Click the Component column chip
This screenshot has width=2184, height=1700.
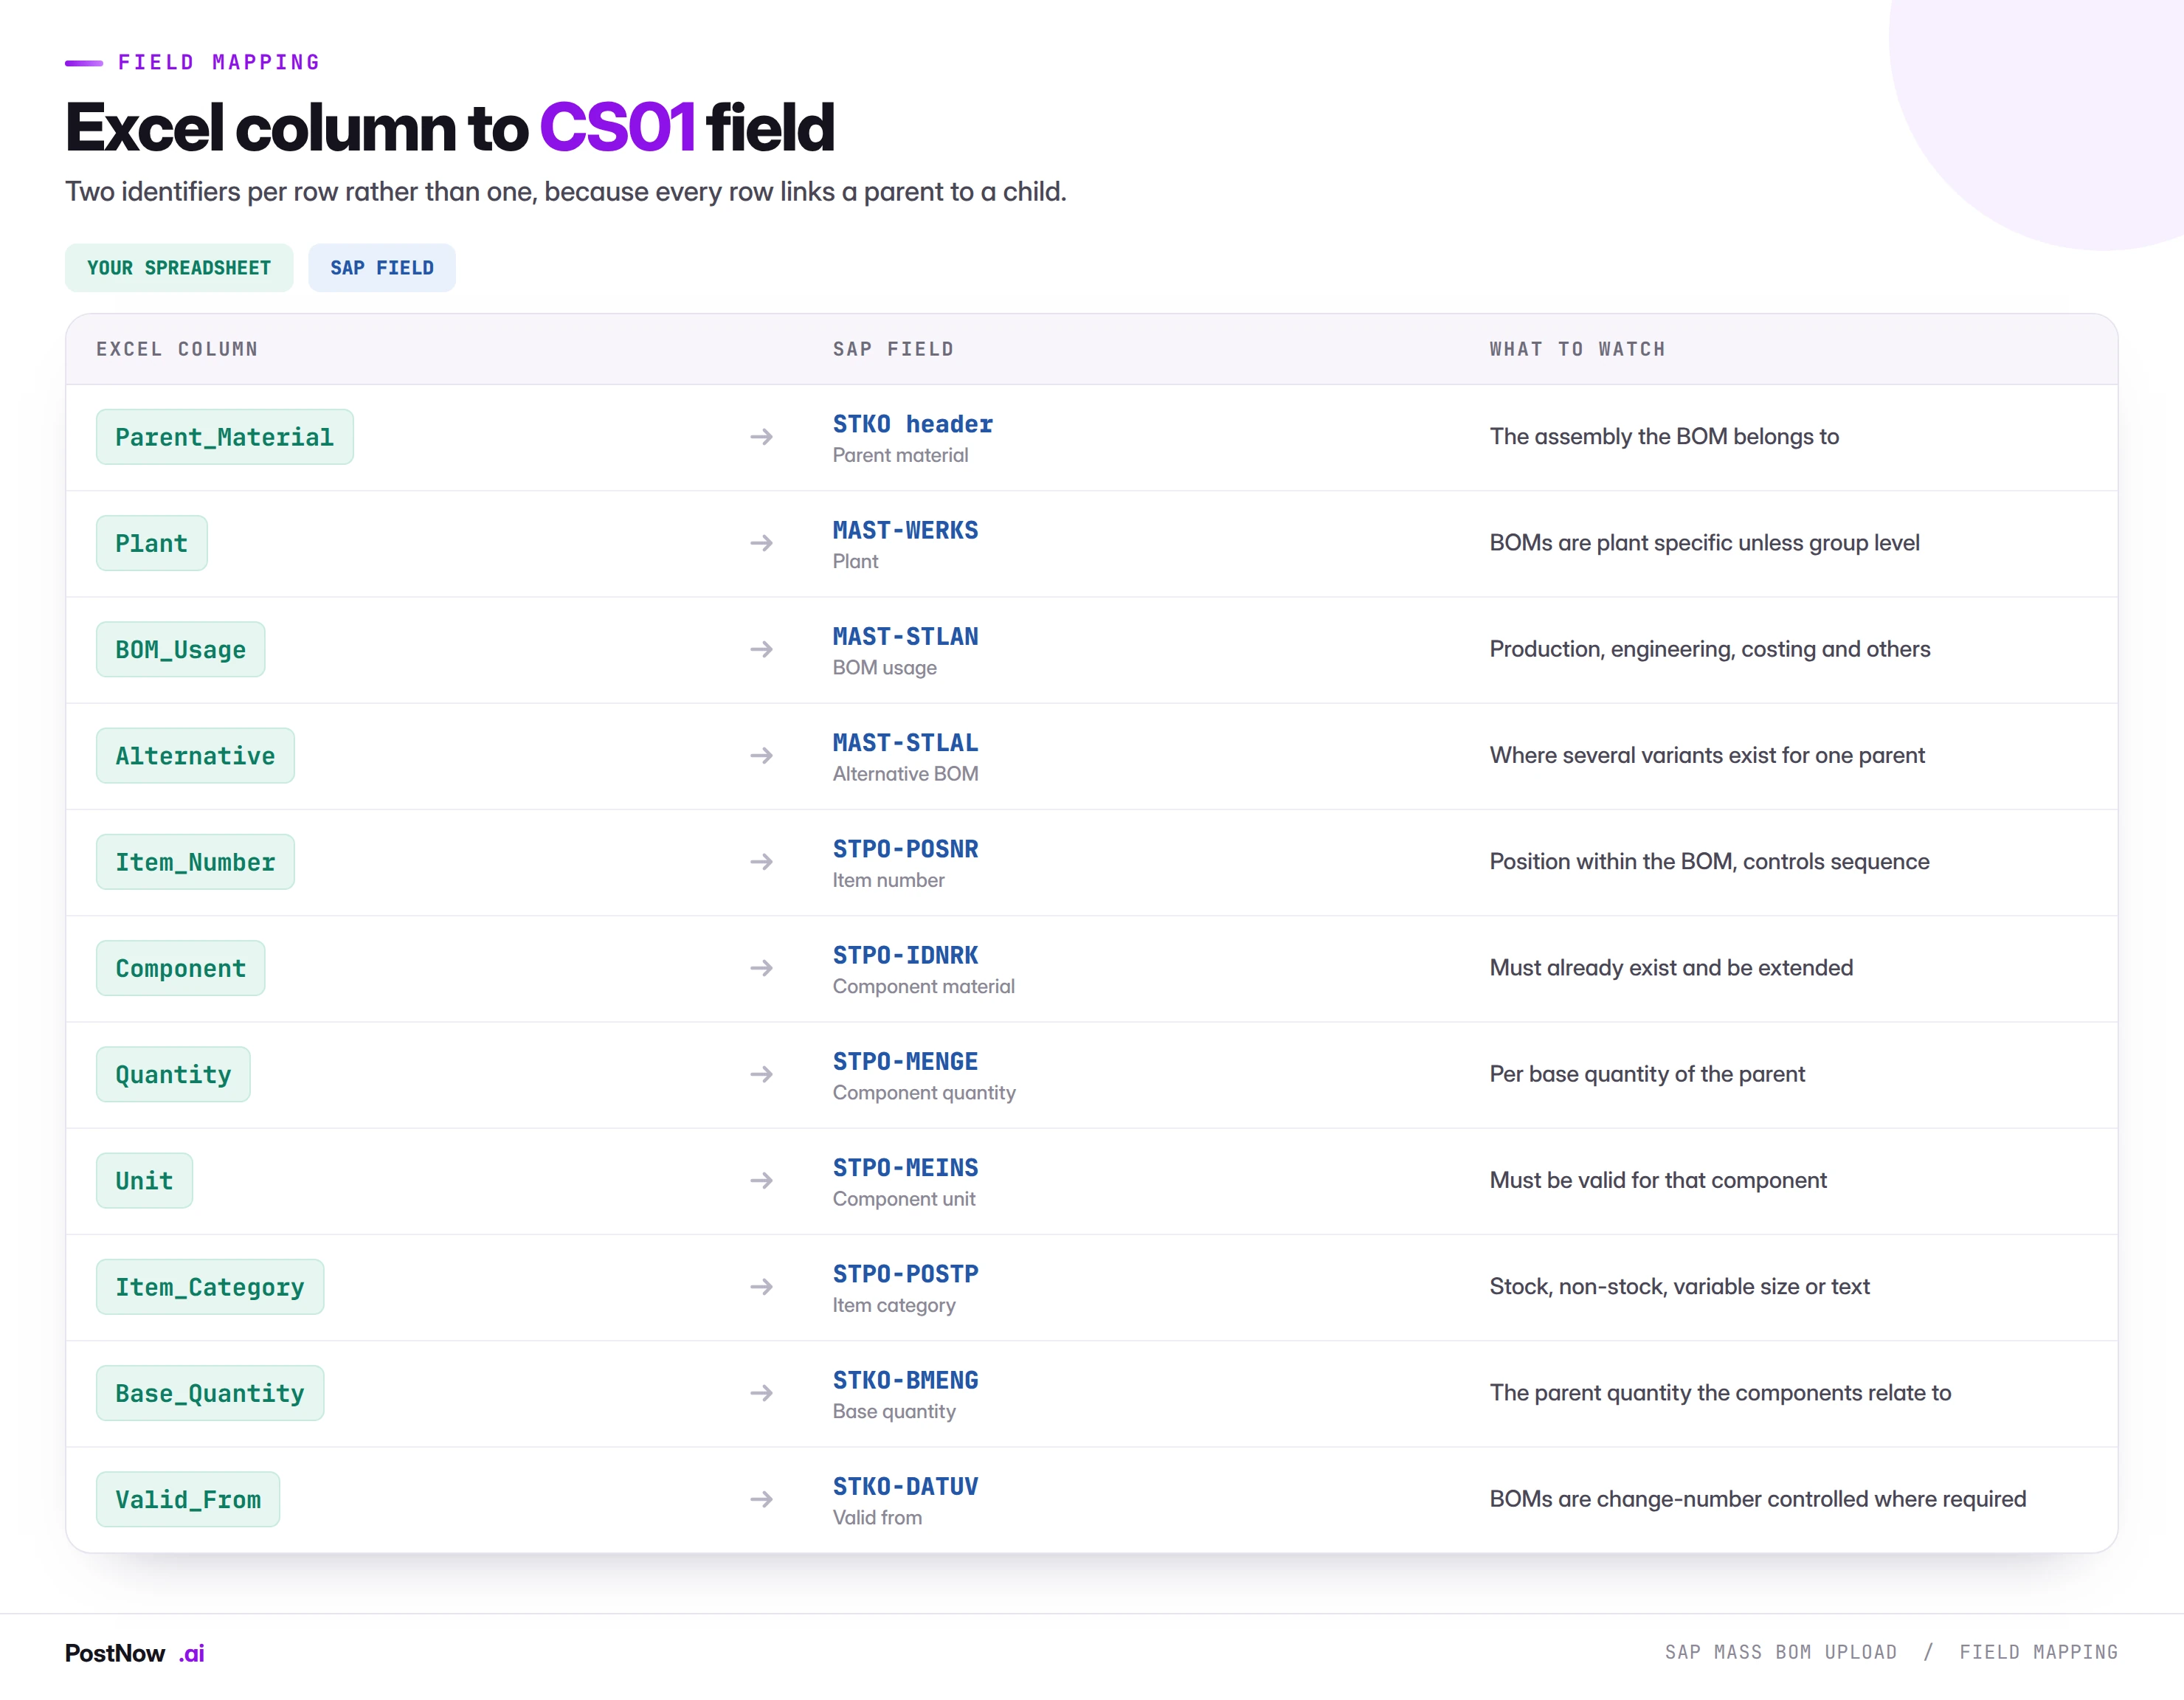pyautogui.click(x=181, y=968)
